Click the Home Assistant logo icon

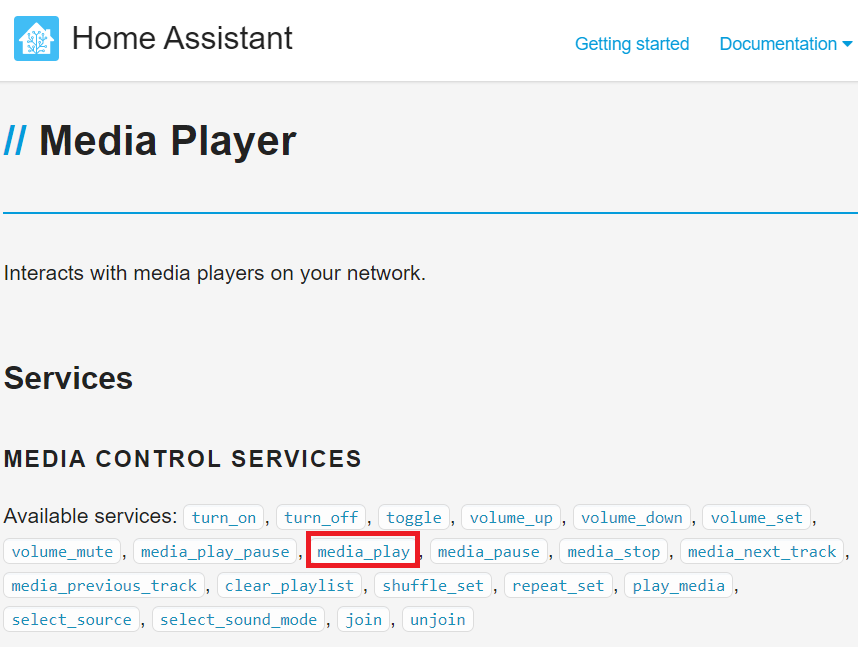point(36,38)
